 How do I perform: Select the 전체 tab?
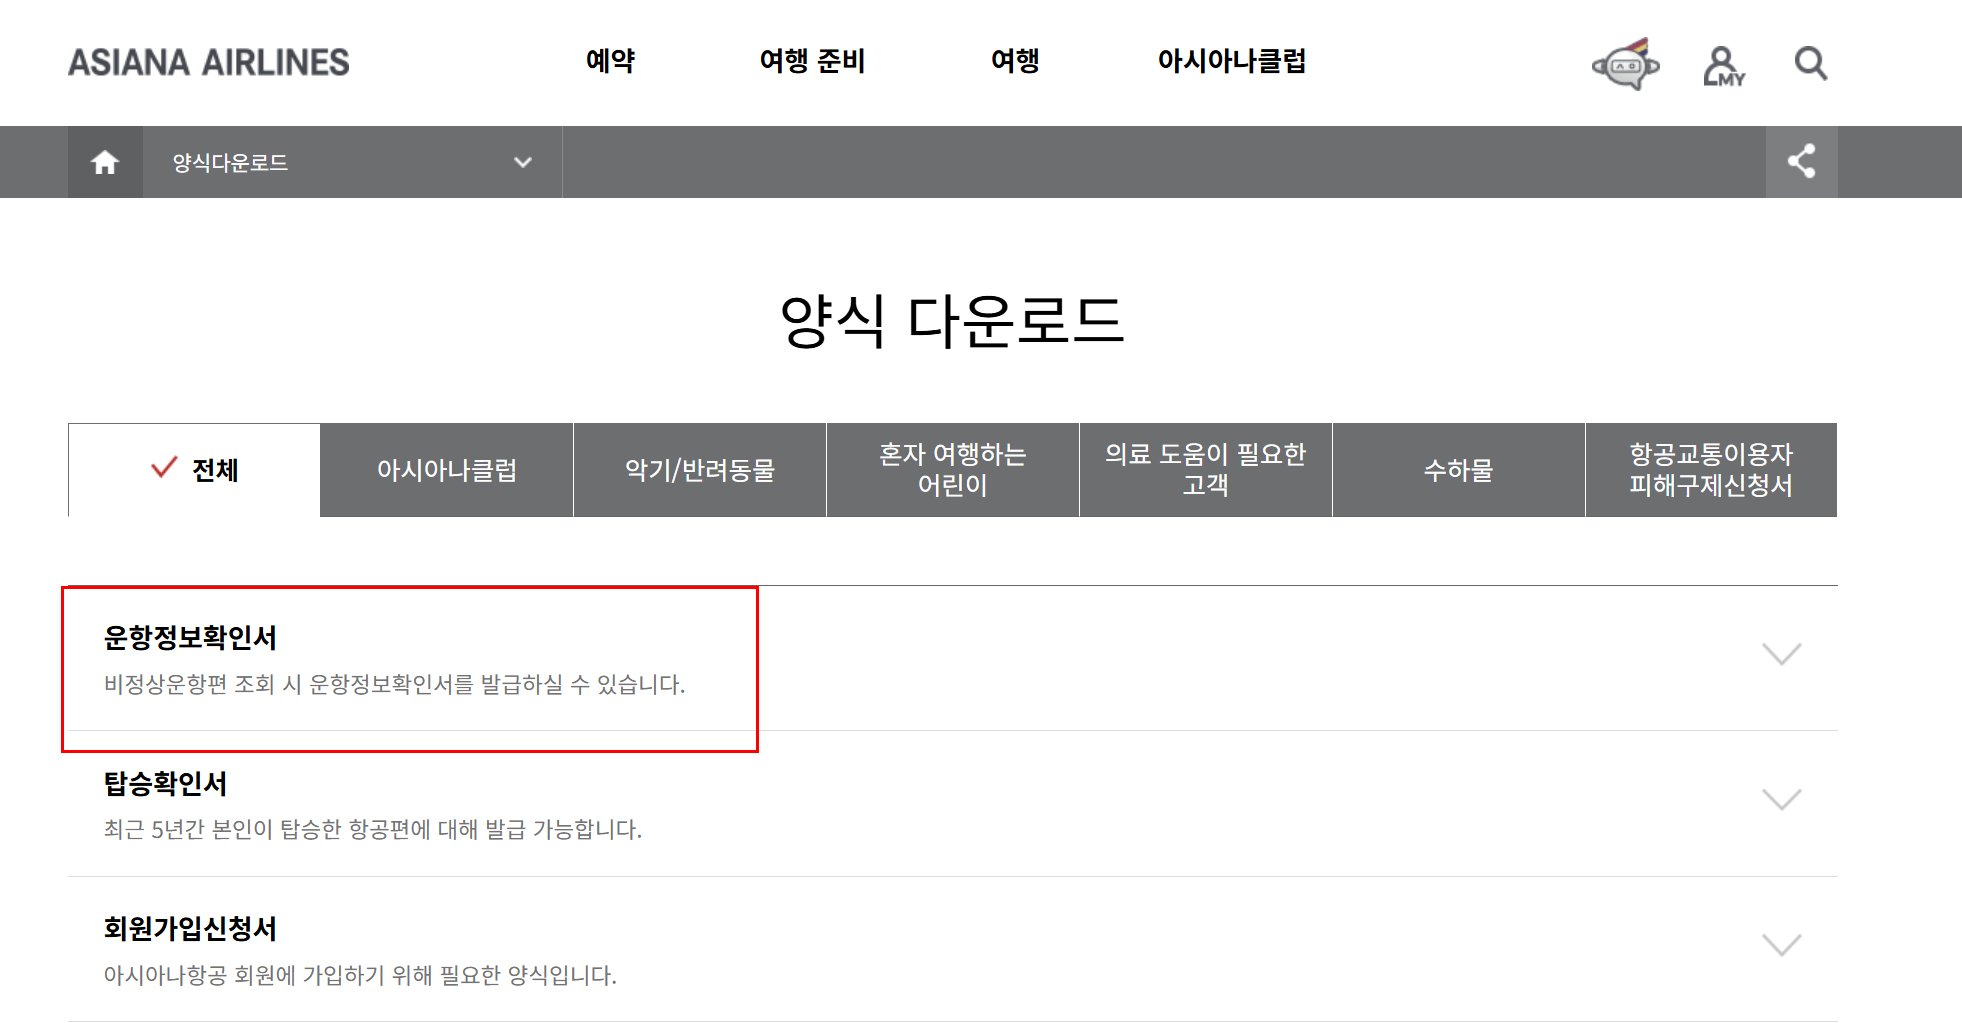(194, 470)
